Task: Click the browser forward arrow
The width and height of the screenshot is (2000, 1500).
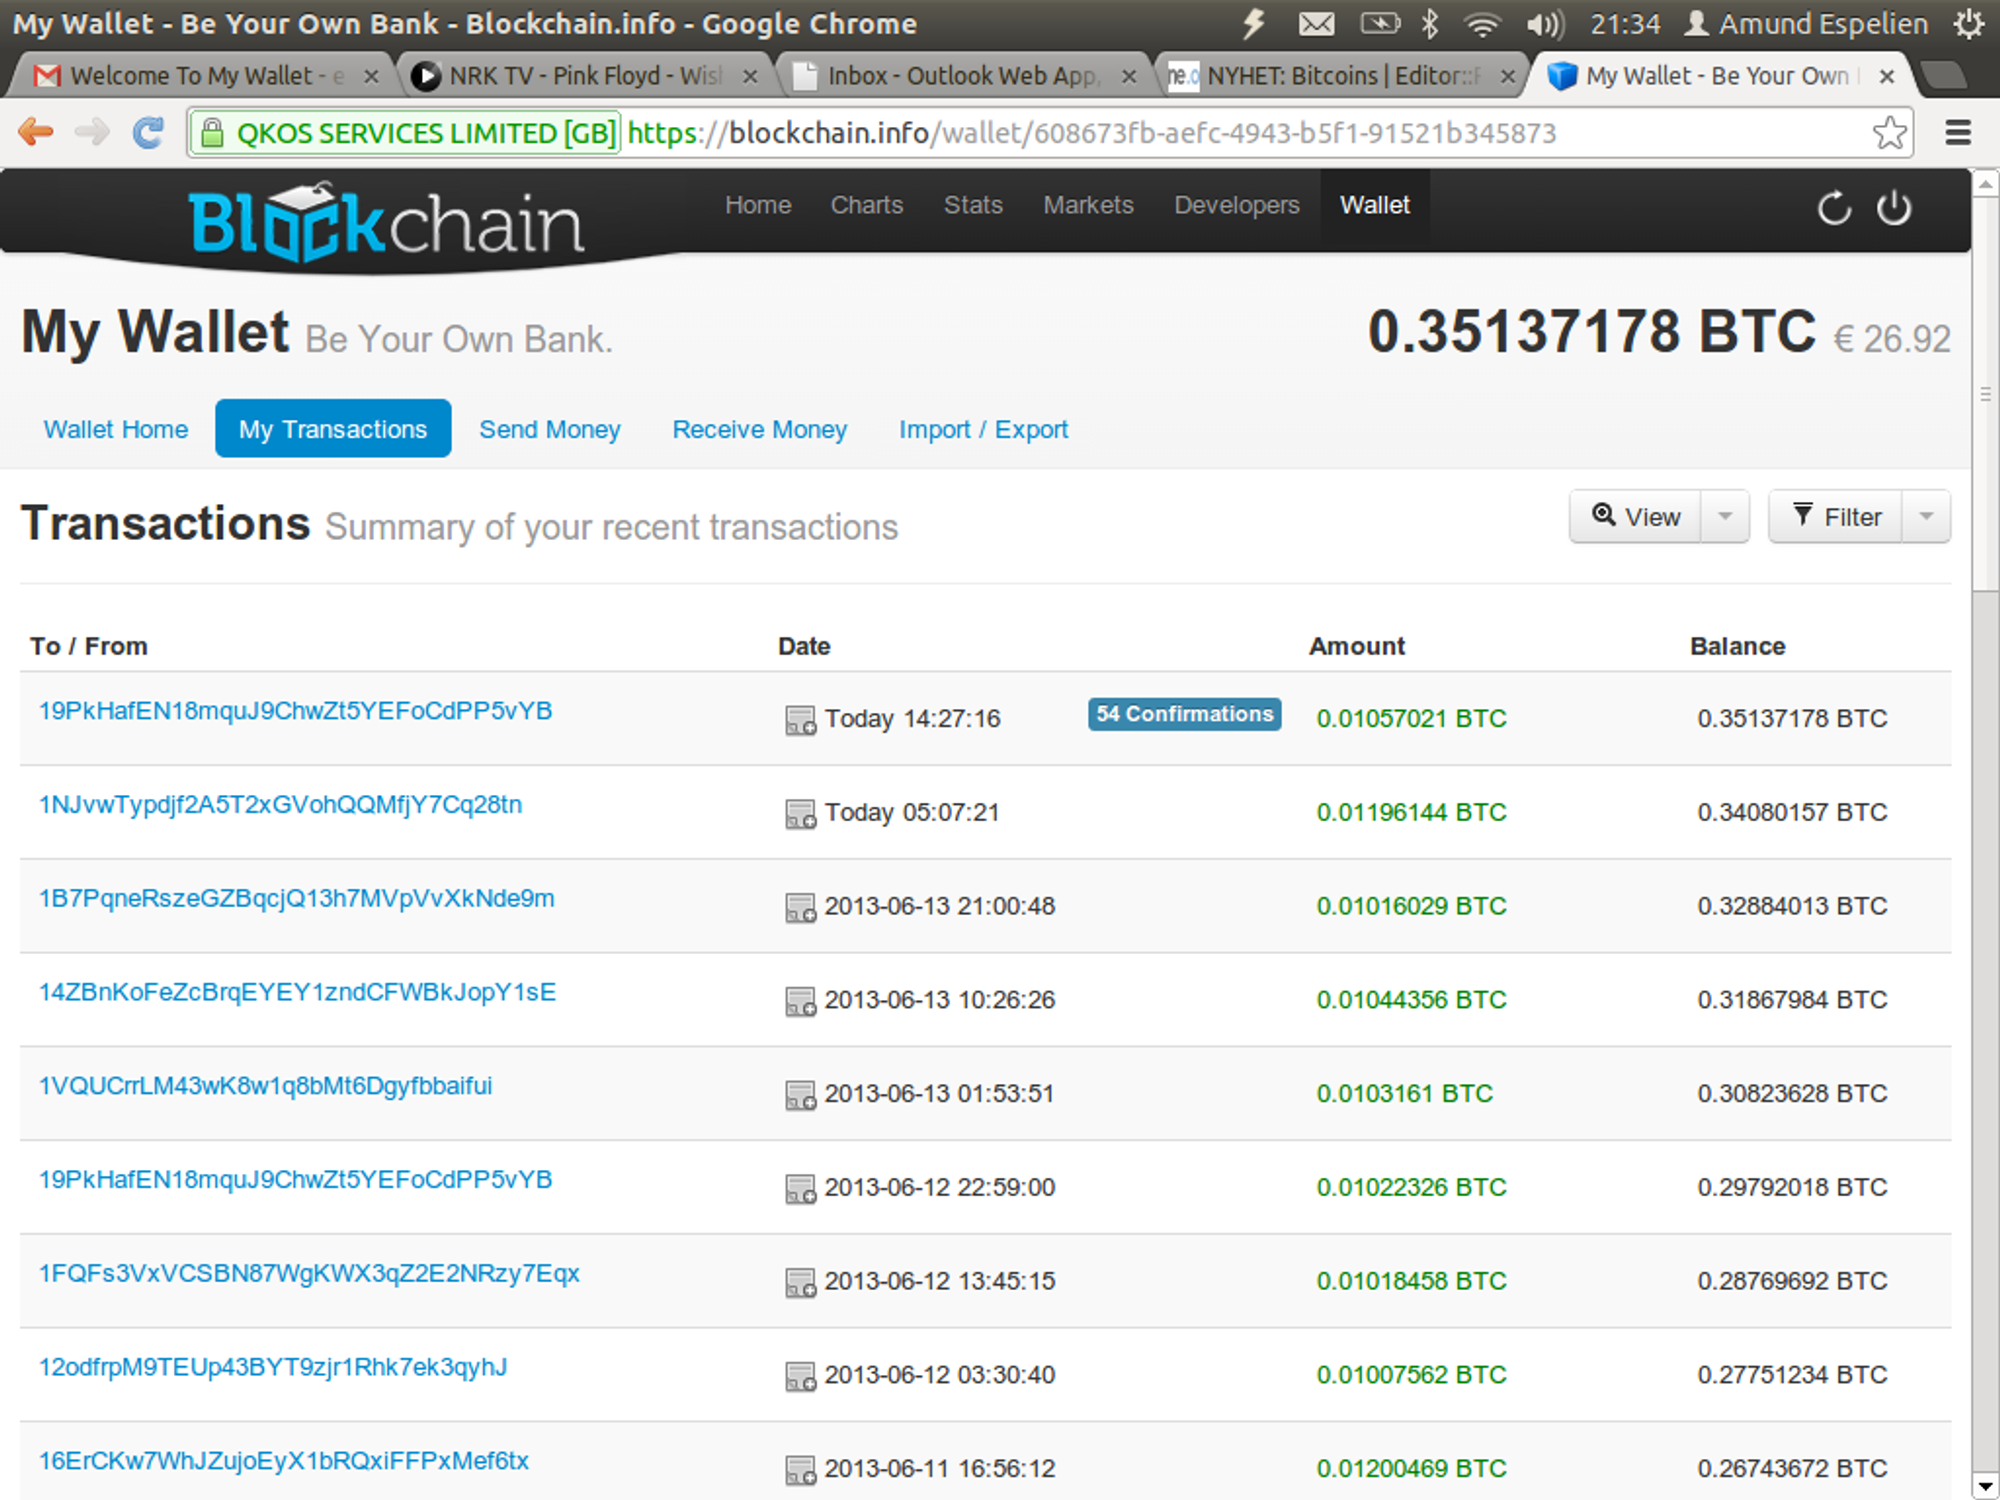Action: coord(93,132)
